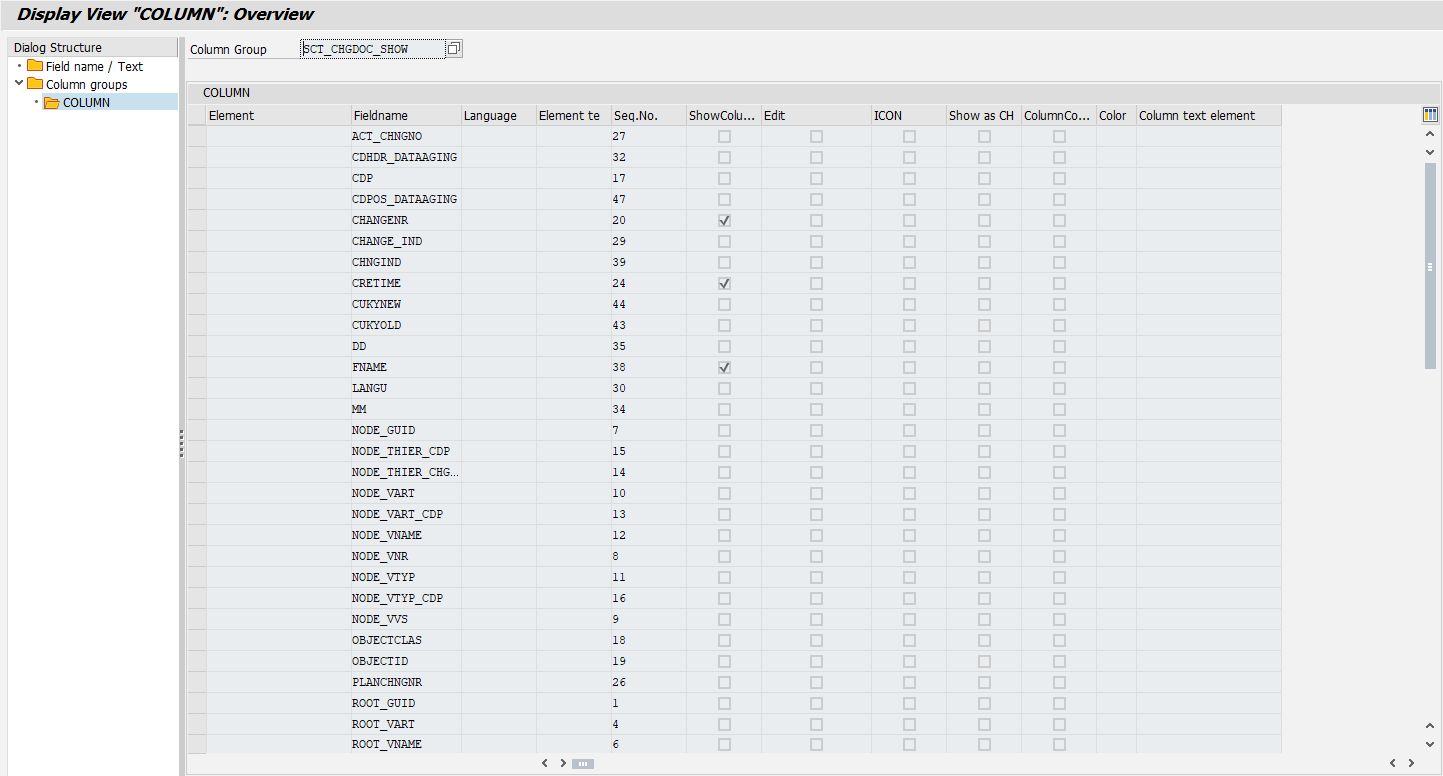The width and height of the screenshot is (1443, 776).
Task: Select the row marker for ACT_CHNGNO
Action: [x=197, y=136]
